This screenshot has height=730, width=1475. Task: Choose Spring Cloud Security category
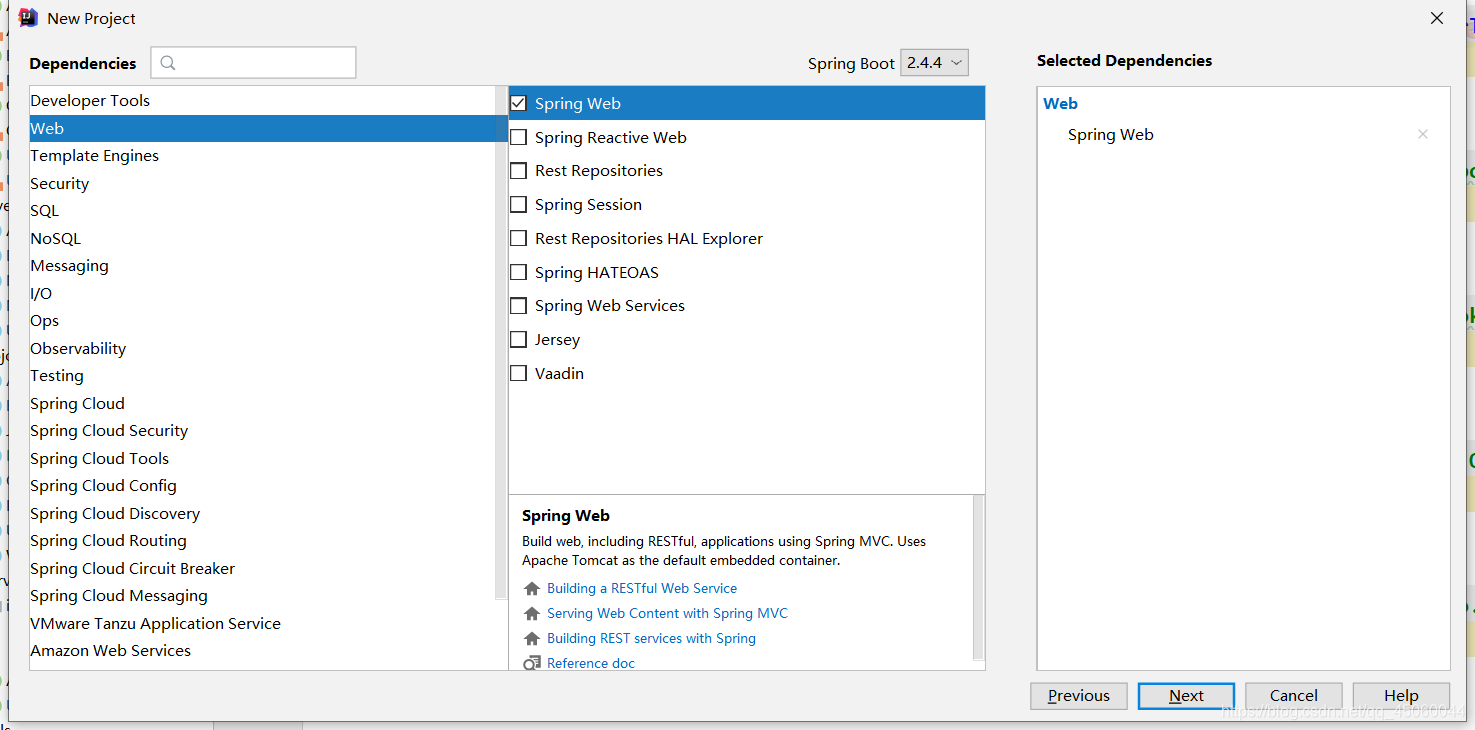[x=262, y=431]
